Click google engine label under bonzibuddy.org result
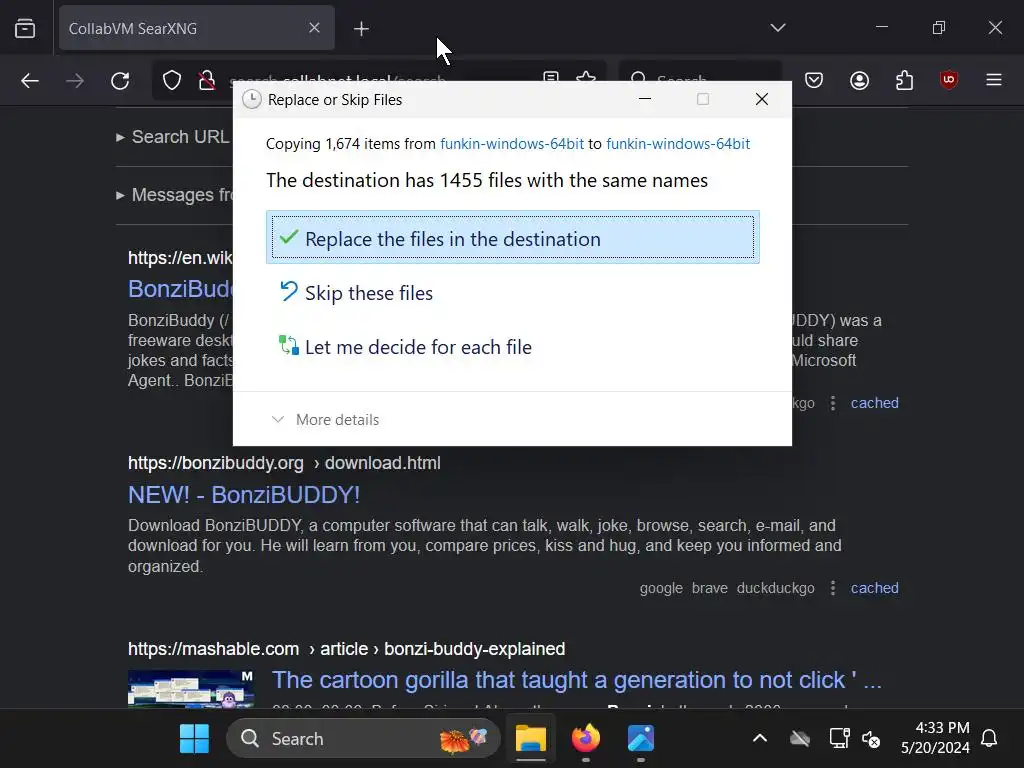 pyautogui.click(x=661, y=588)
